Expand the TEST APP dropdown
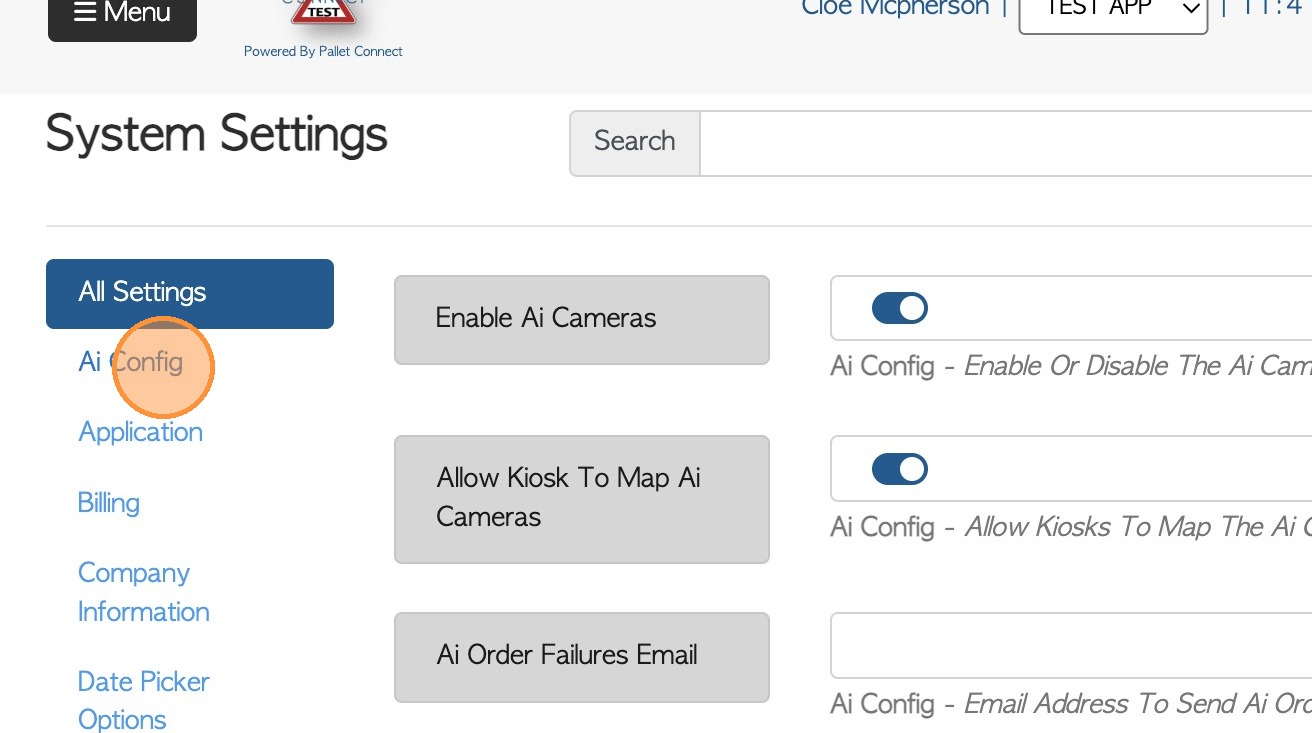The image size is (1312, 733). (1112, 12)
